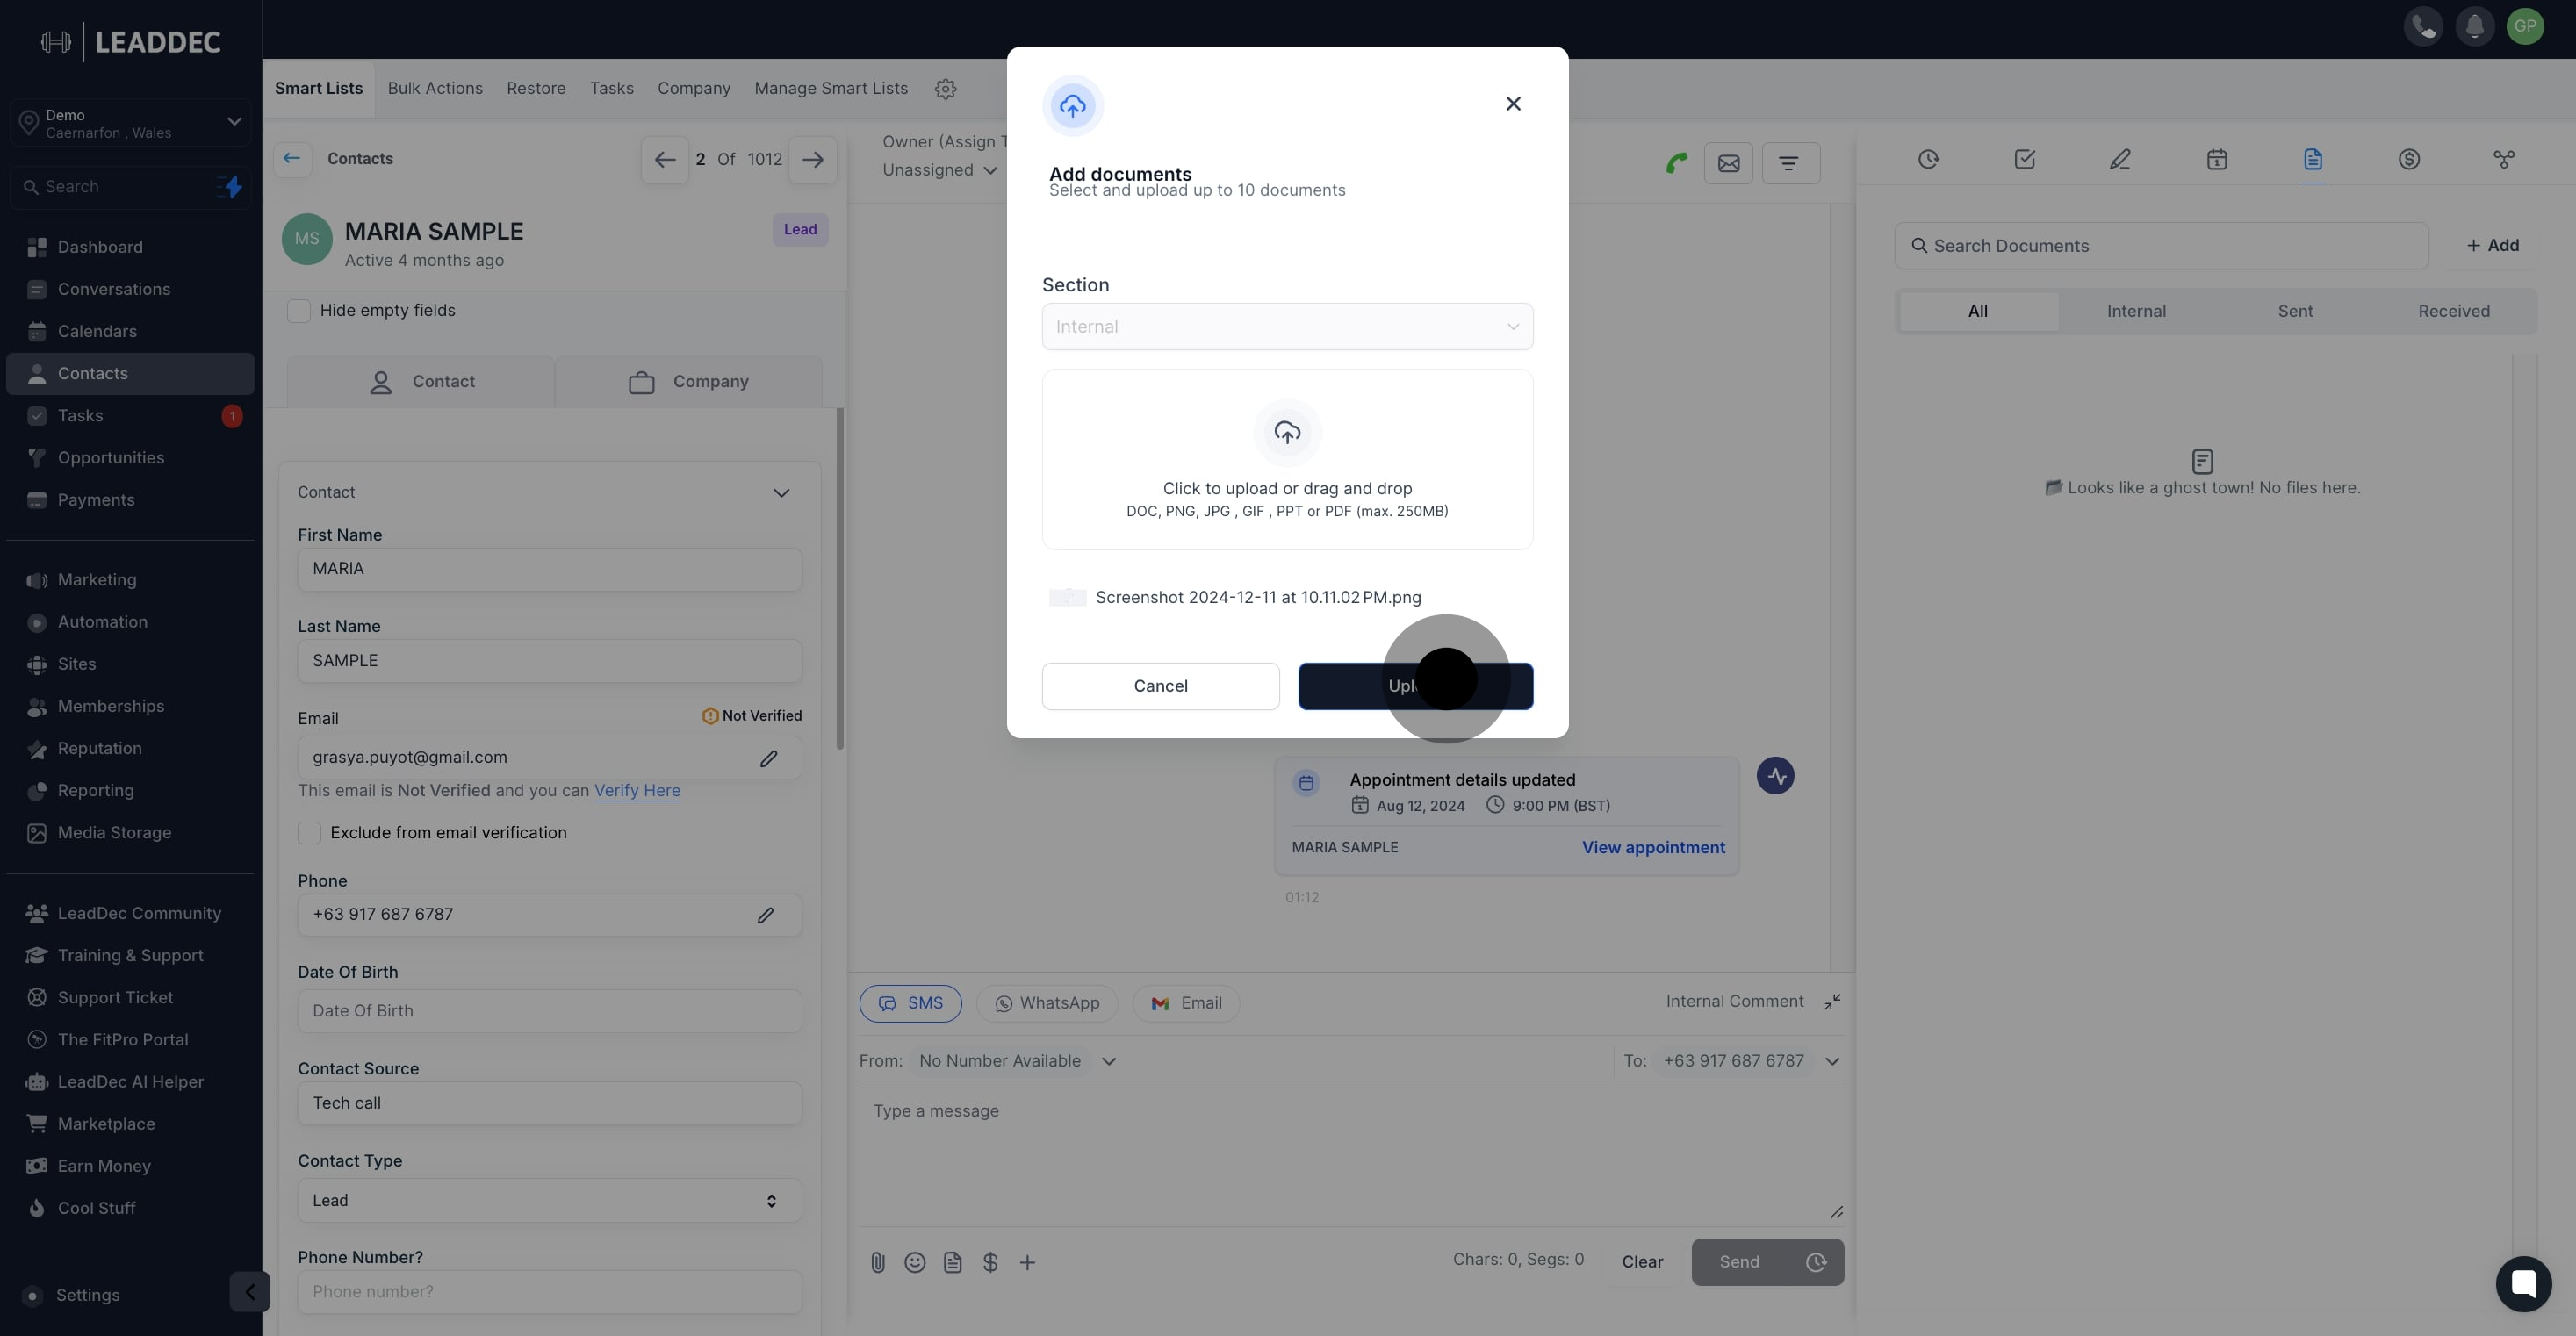The image size is (2576, 1336).
Task: Open the associations nodes icon in right panel
Action: [x=2504, y=159]
